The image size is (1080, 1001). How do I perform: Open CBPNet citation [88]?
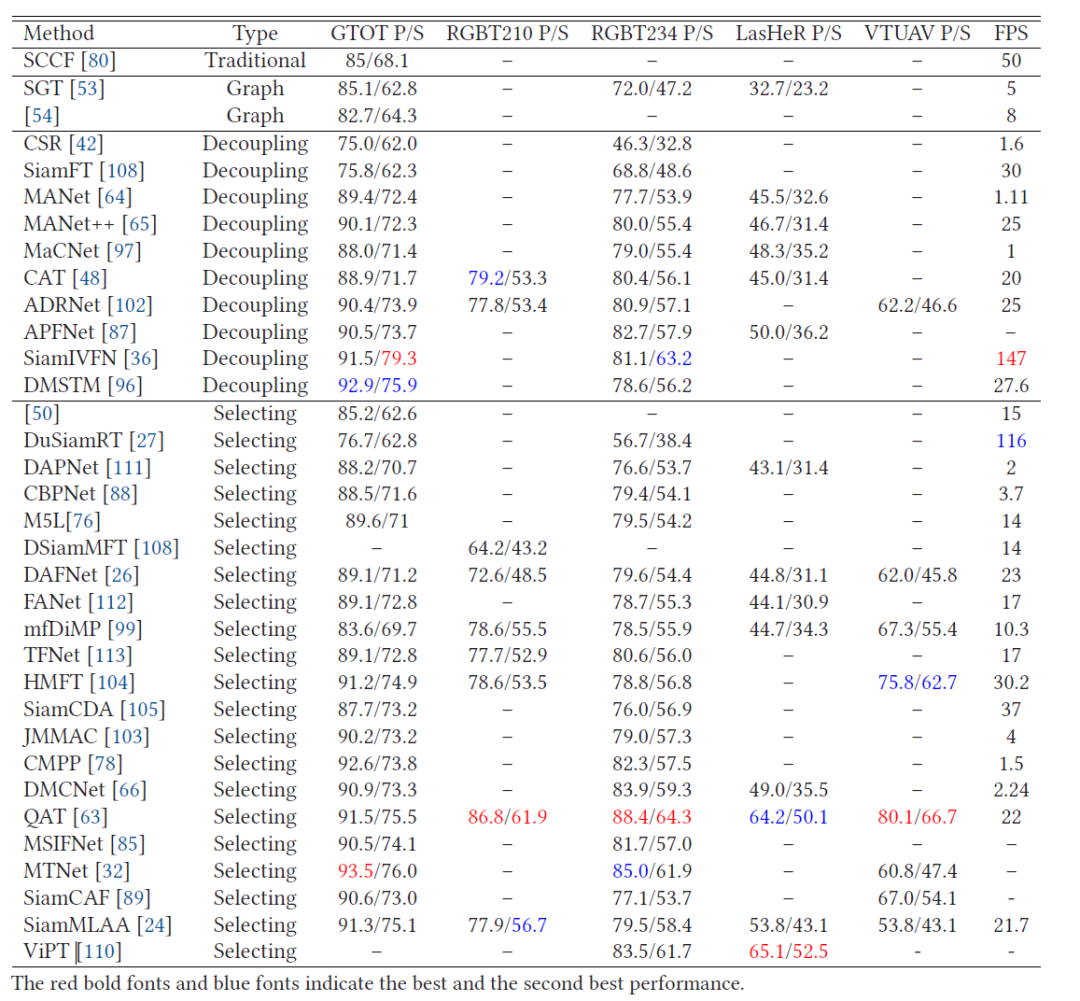(x=120, y=494)
